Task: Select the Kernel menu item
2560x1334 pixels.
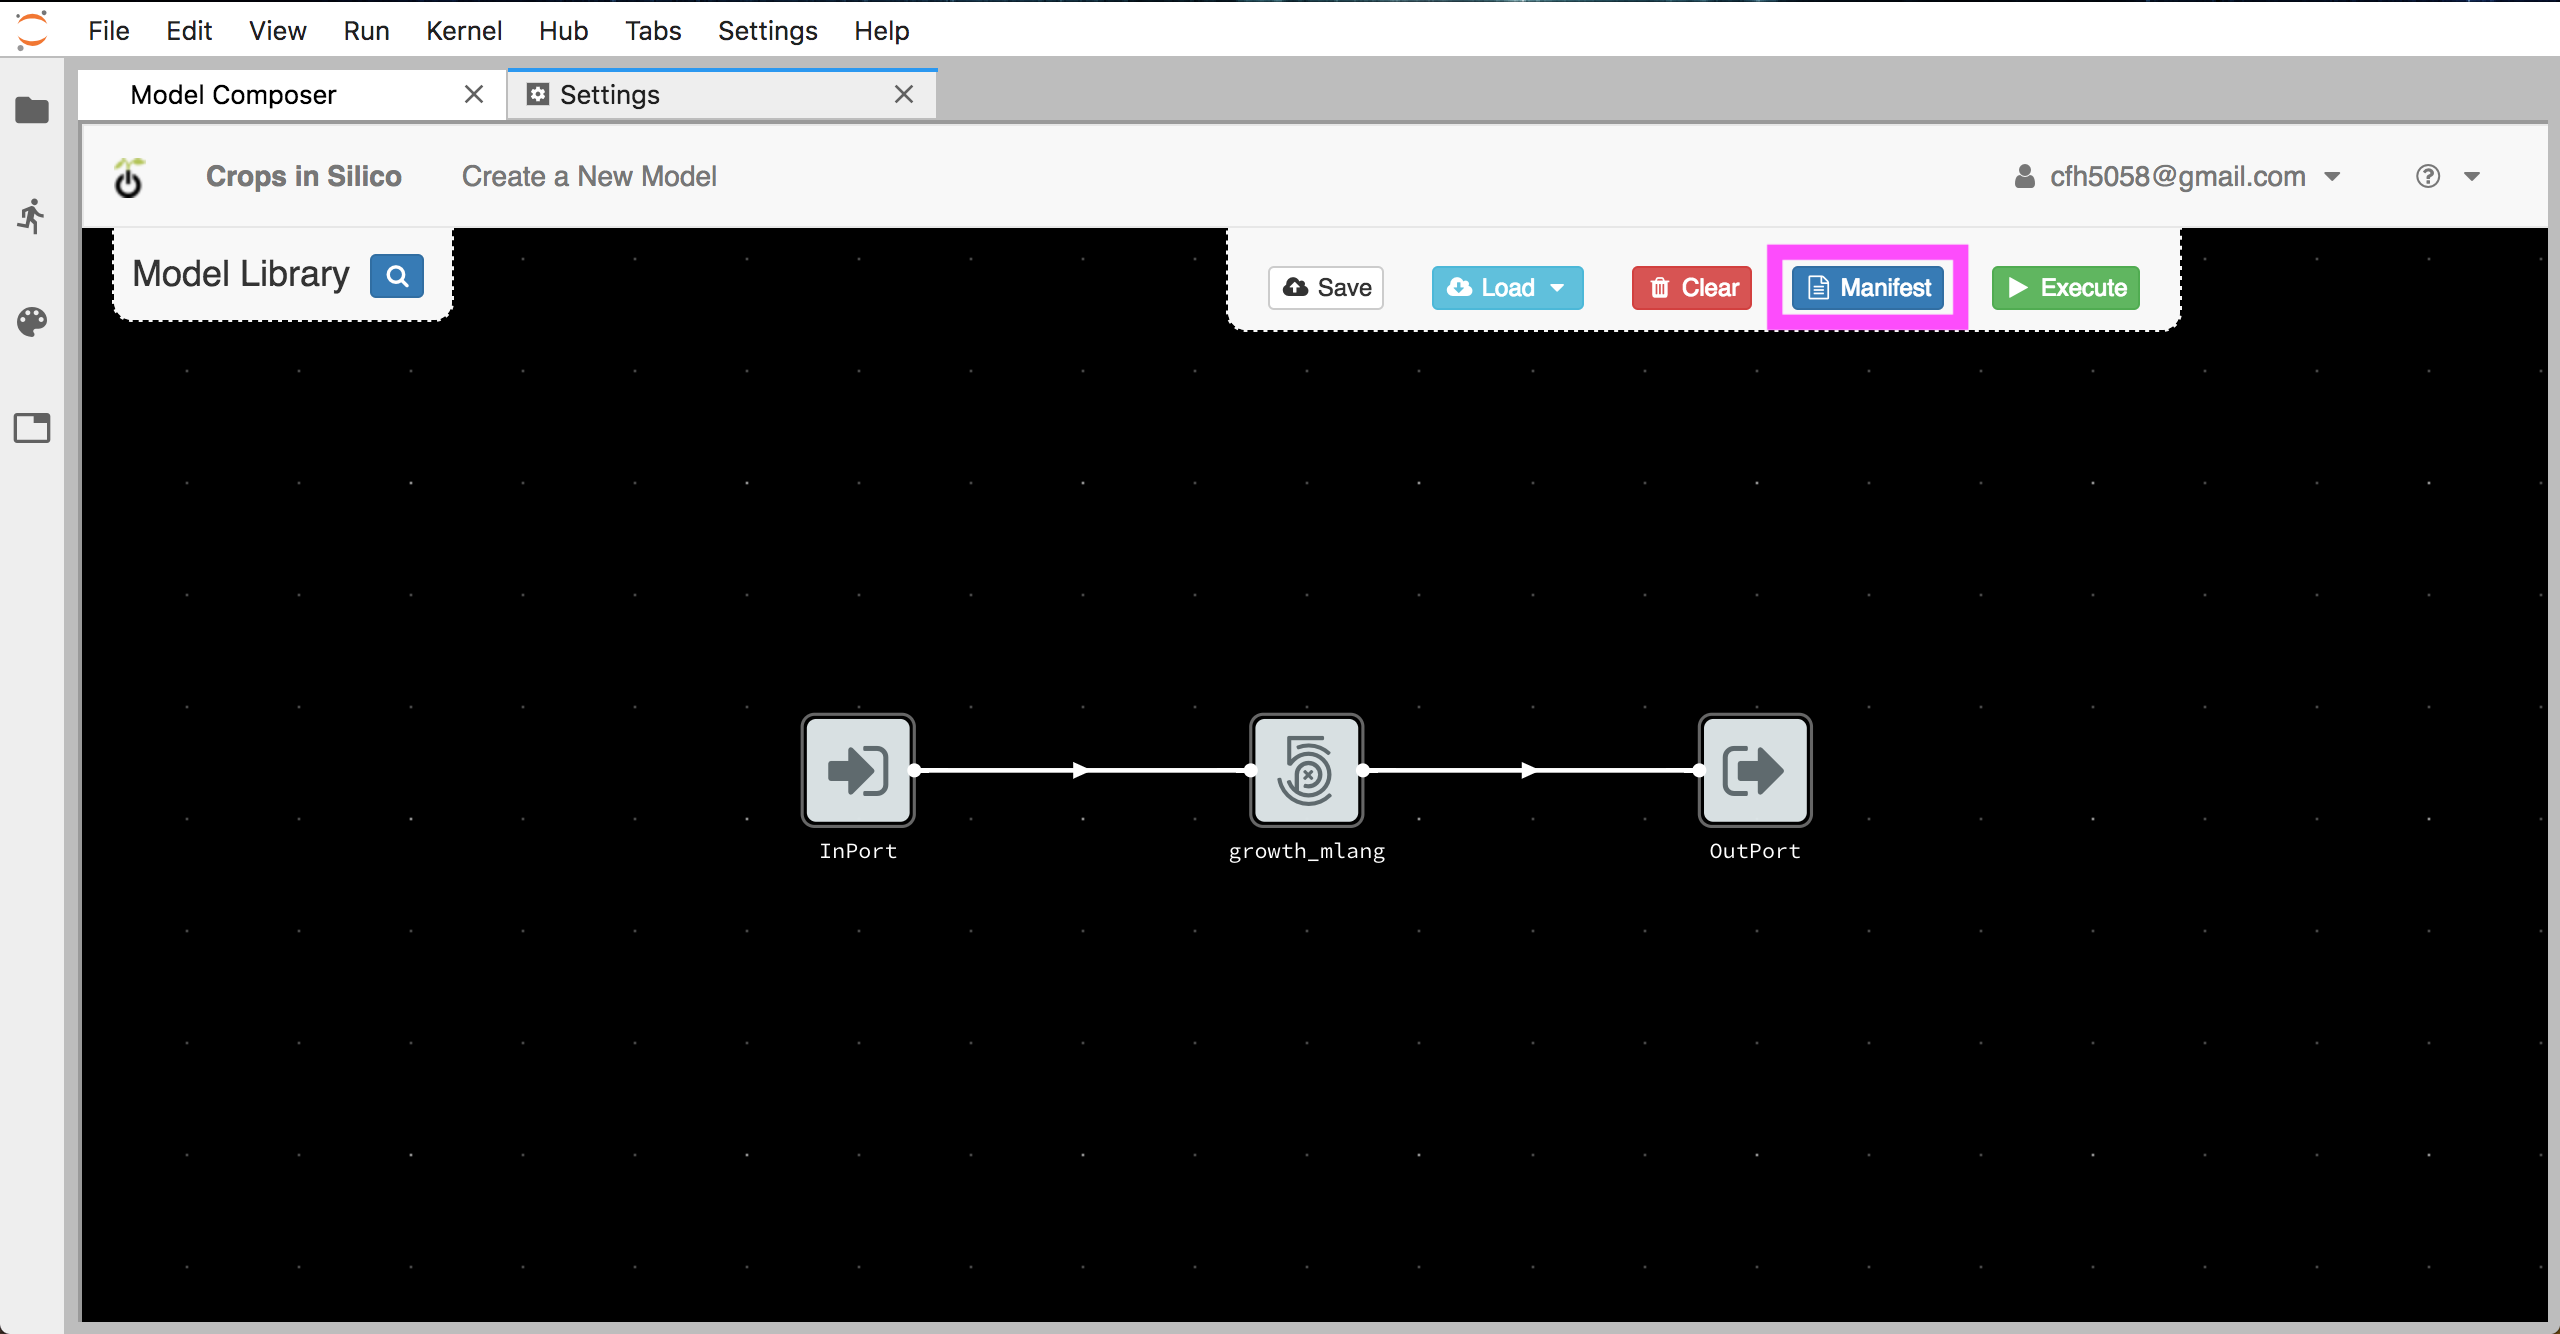Action: click(x=462, y=30)
